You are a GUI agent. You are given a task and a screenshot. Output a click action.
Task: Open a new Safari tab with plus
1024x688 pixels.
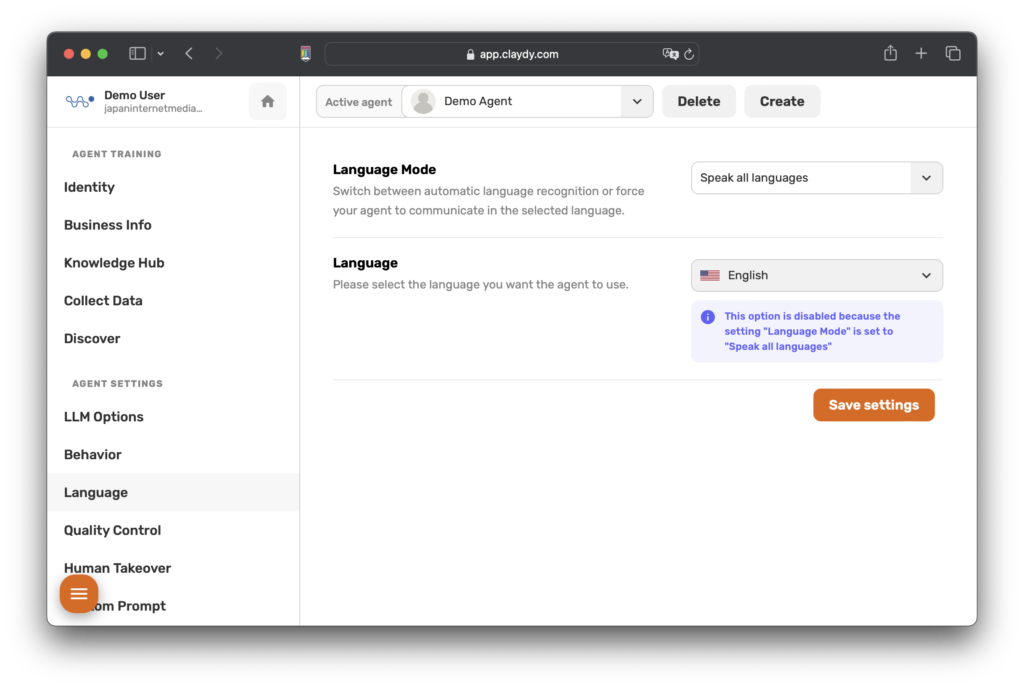click(921, 54)
